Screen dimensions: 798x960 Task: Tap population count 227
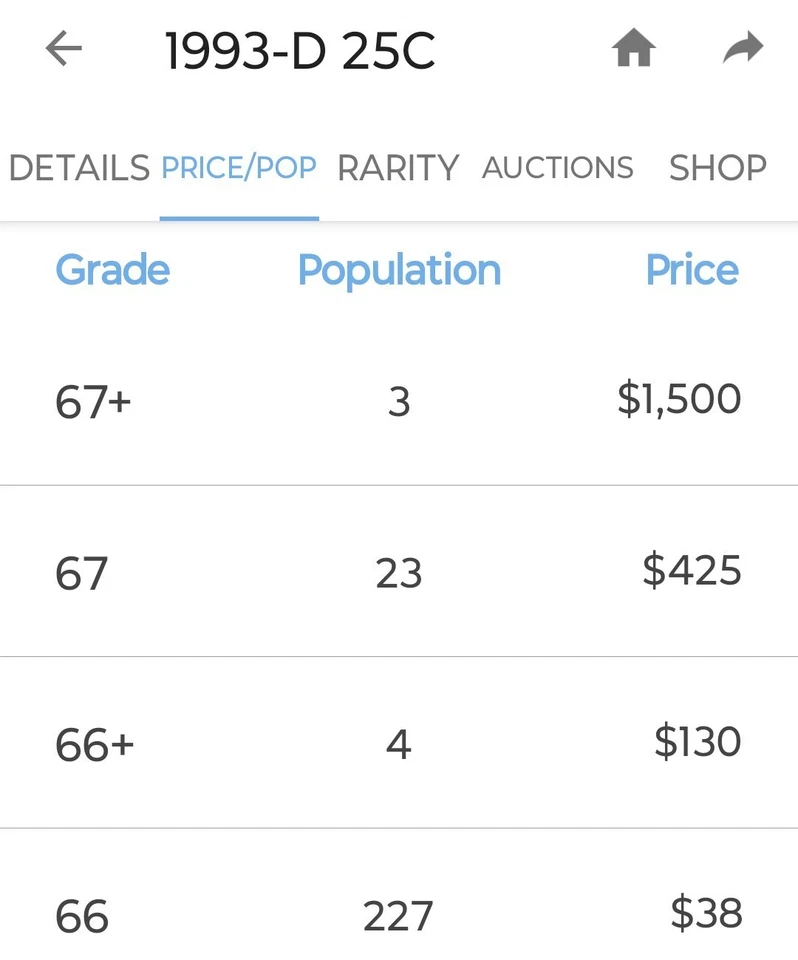pyautogui.click(x=399, y=916)
